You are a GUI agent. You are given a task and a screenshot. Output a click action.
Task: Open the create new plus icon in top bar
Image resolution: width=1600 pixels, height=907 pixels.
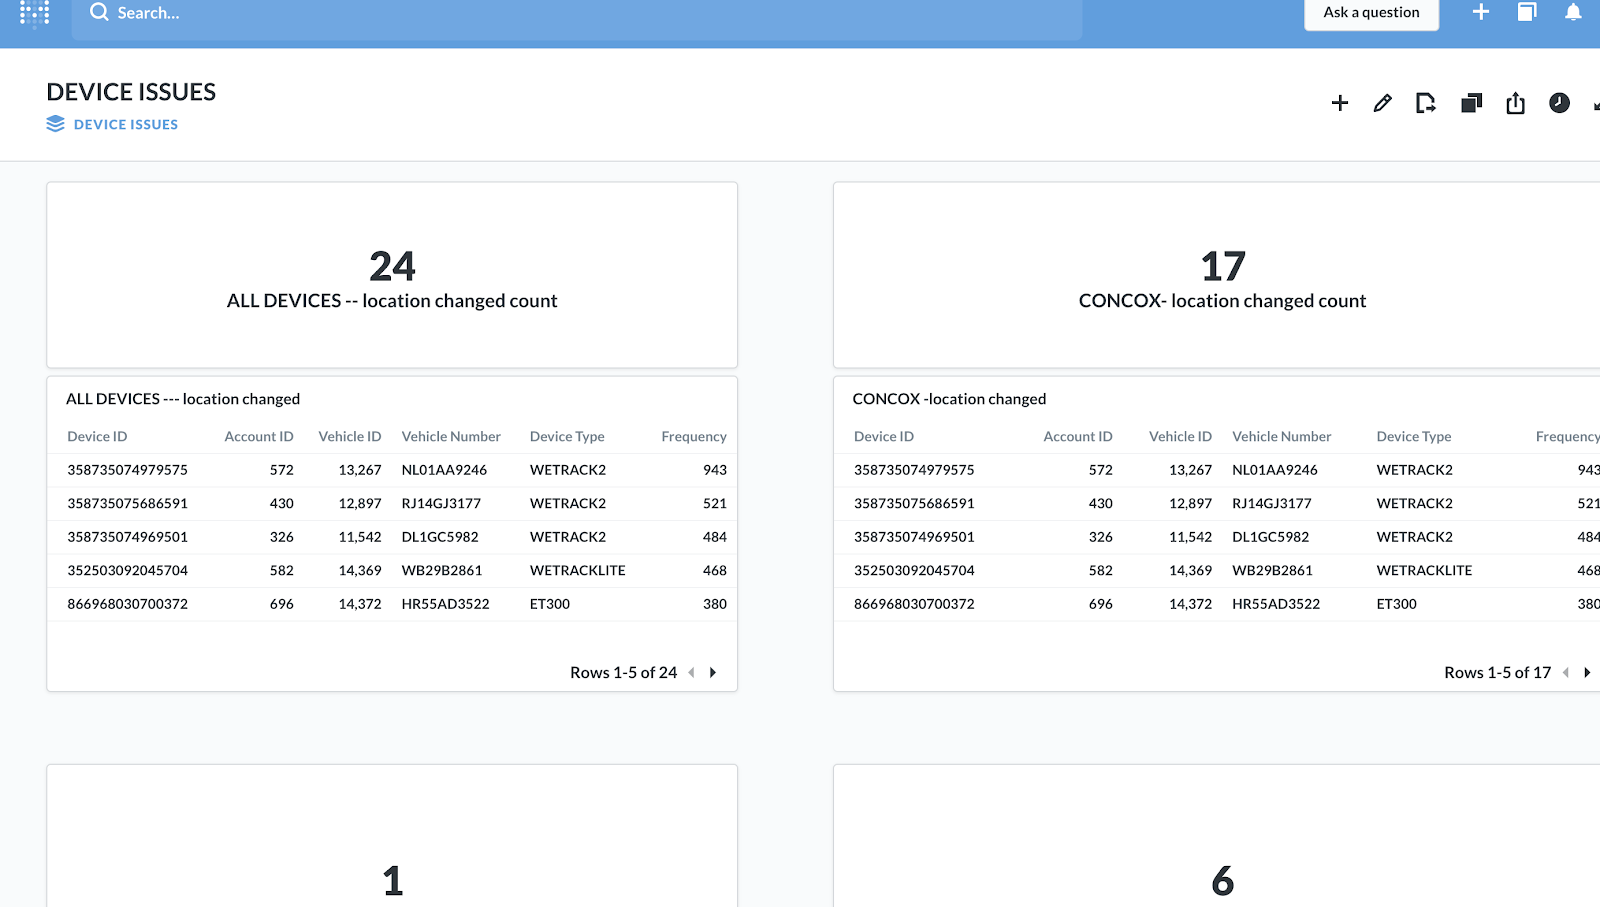(1481, 12)
